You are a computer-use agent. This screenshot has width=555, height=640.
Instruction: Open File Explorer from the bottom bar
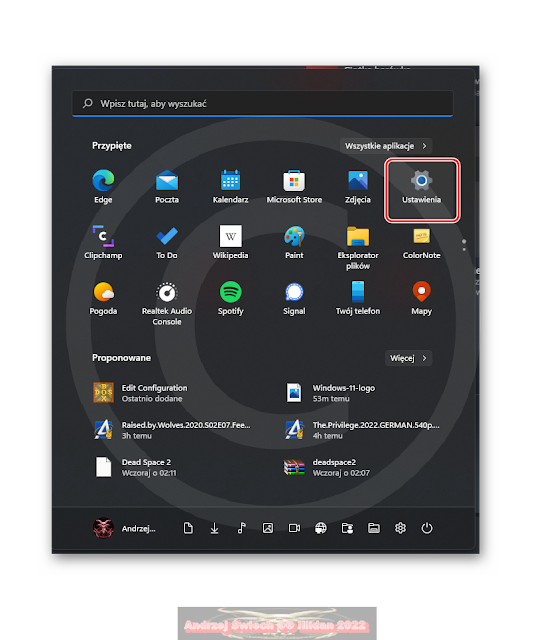[x=374, y=528]
